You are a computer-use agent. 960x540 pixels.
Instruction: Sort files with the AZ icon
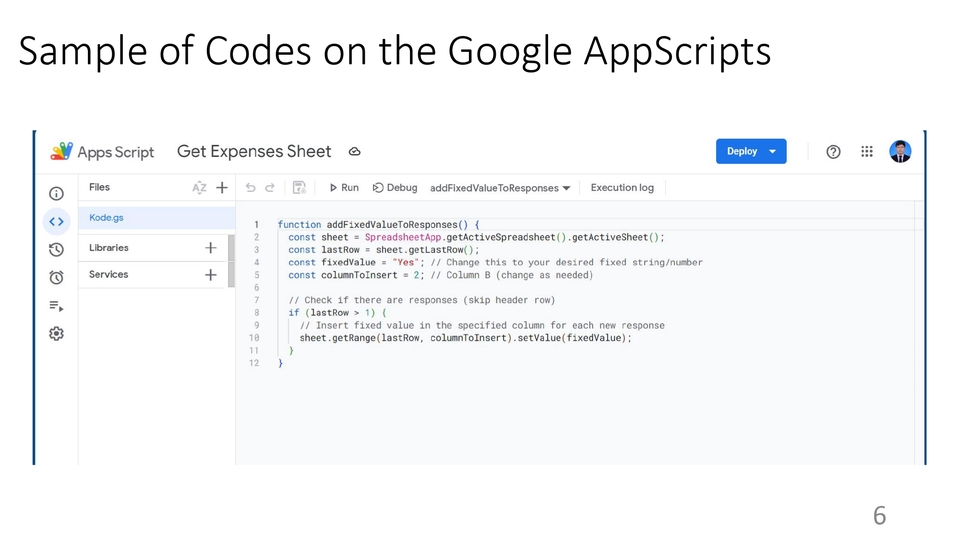[199, 187]
